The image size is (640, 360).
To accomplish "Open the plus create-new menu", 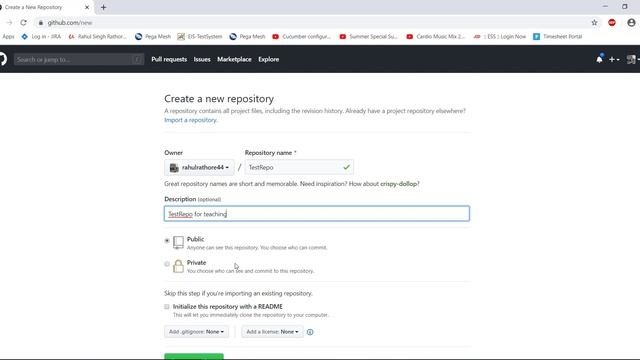I will point(614,60).
